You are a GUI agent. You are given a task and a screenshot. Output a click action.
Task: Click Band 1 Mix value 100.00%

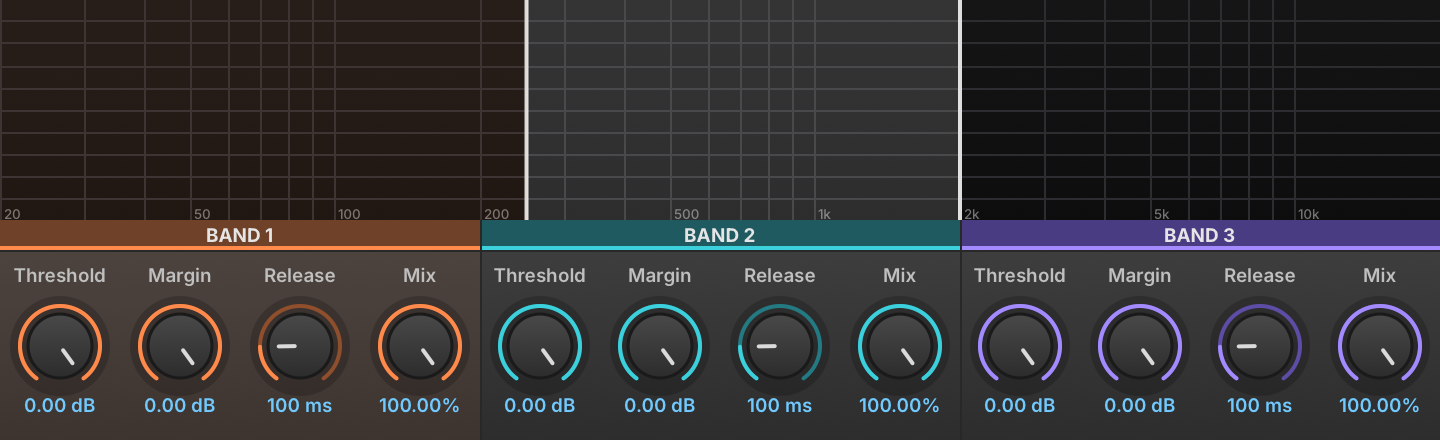(x=420, y=406)
